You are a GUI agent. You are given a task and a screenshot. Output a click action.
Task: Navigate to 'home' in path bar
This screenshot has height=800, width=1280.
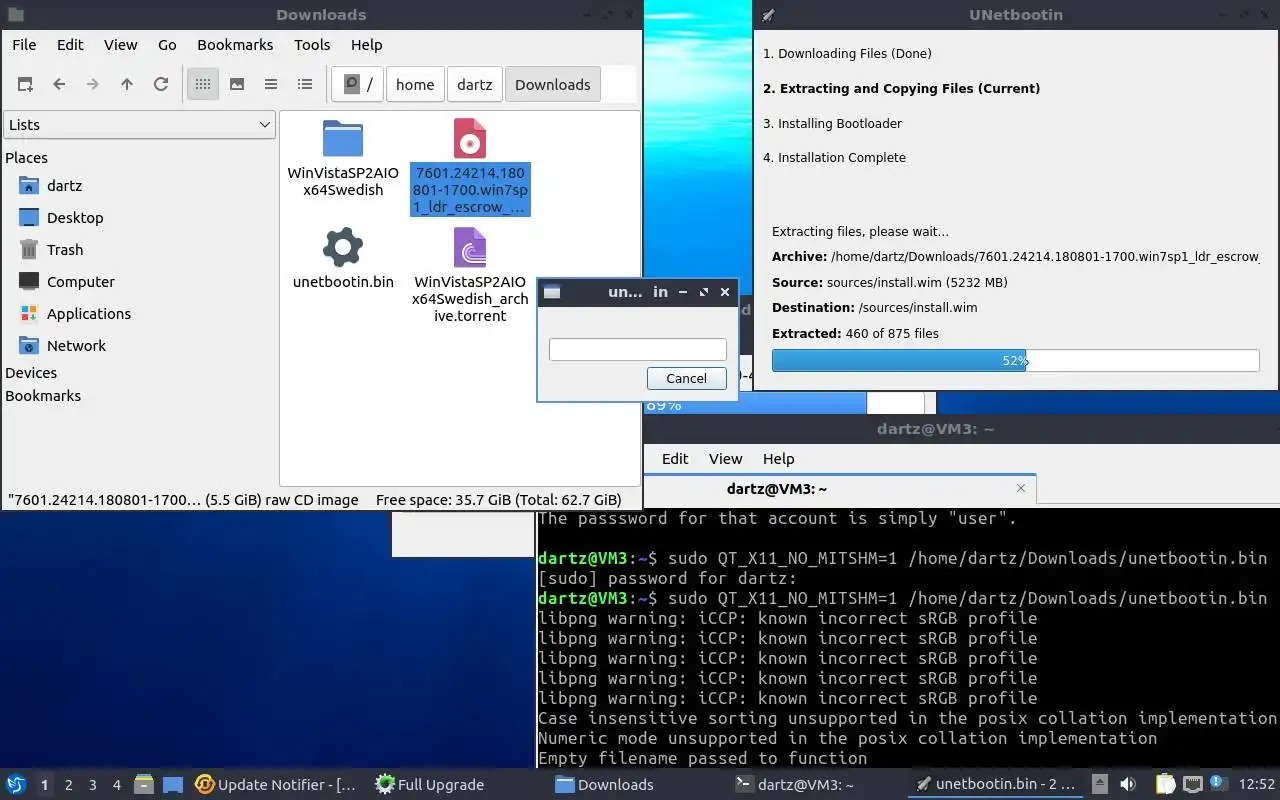pos(415,85)
